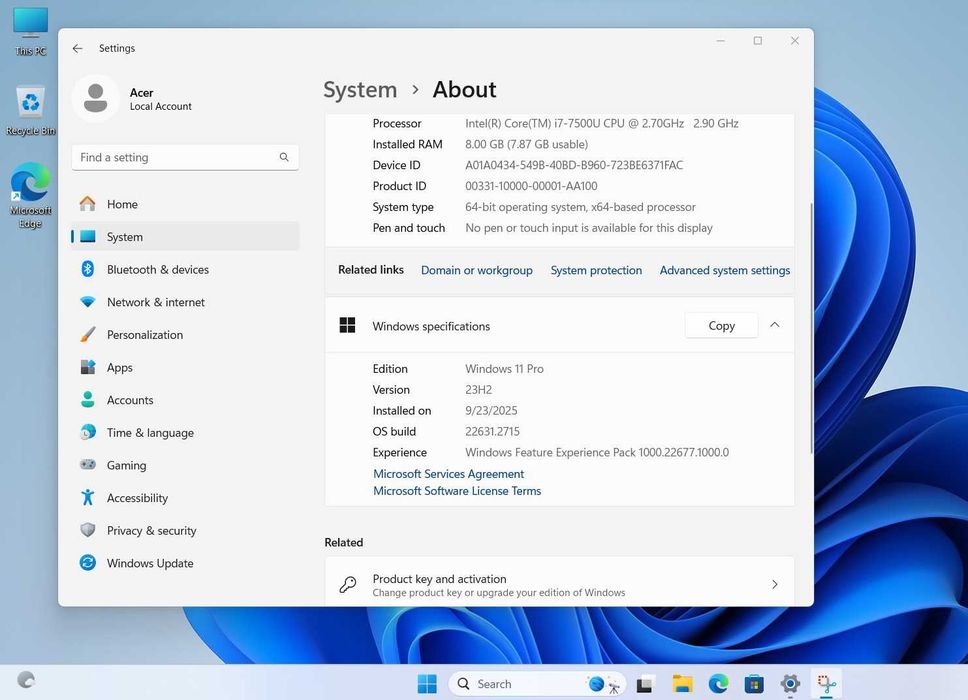Click the Bluetooth icon in the sidebar
The height and width of the screenshot is (700, 968).
click(88, 269)
